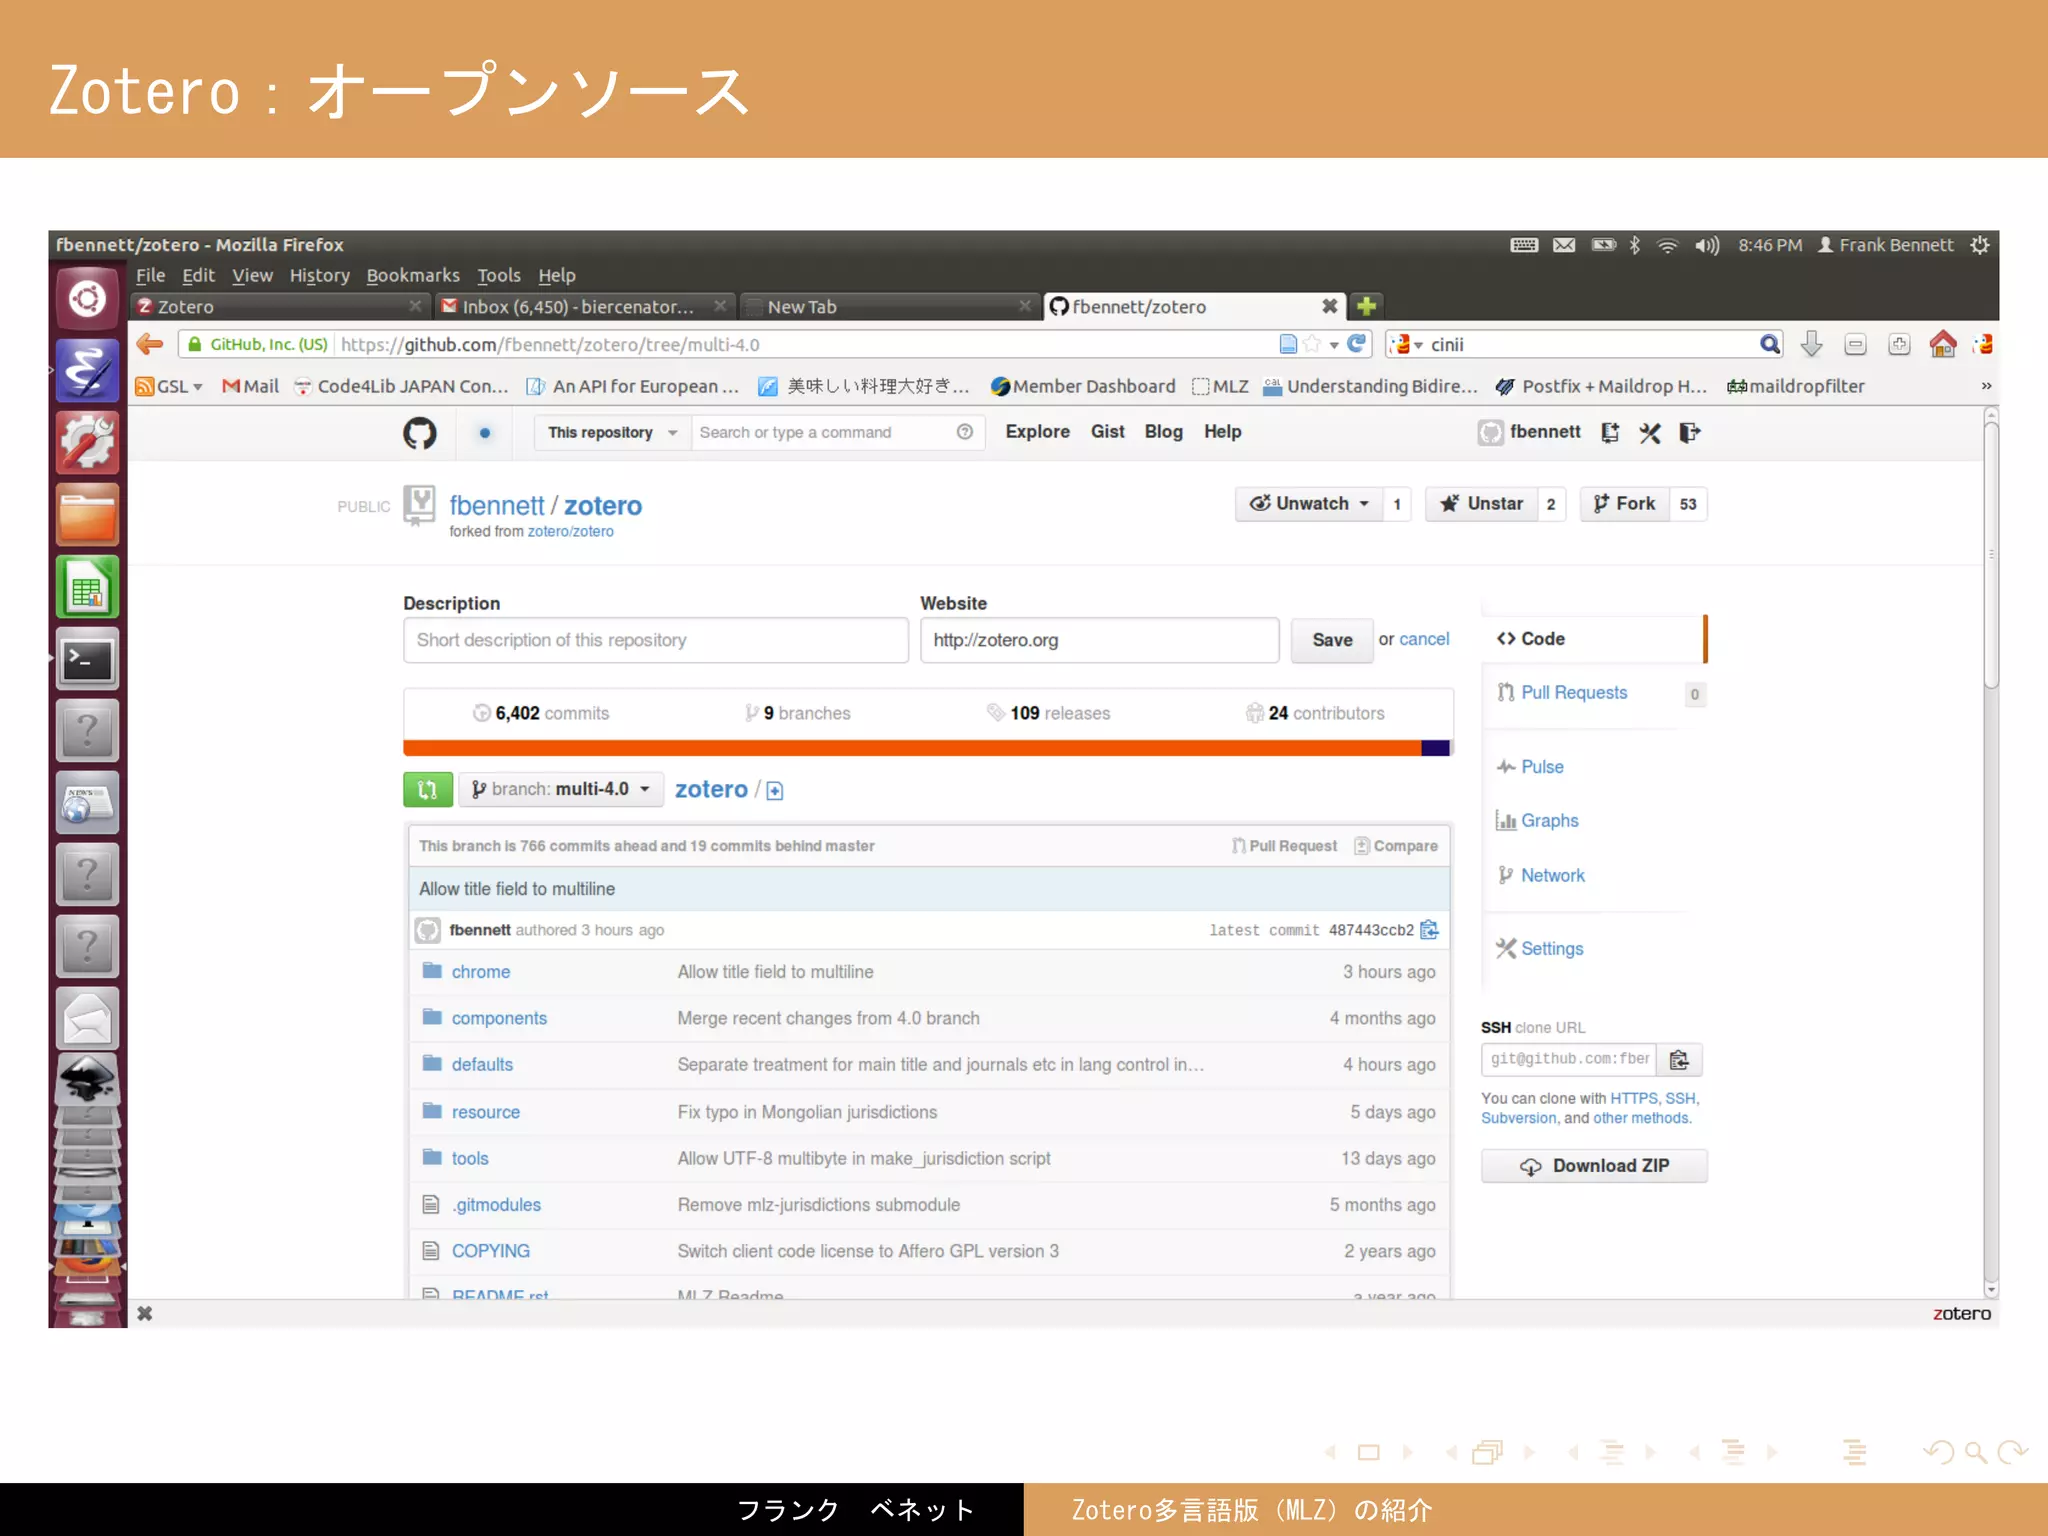The height and width of the screenshot is (1536, 2048).
Task: Close the Zotero pane X icon
Action: [x=145, y=1314]
